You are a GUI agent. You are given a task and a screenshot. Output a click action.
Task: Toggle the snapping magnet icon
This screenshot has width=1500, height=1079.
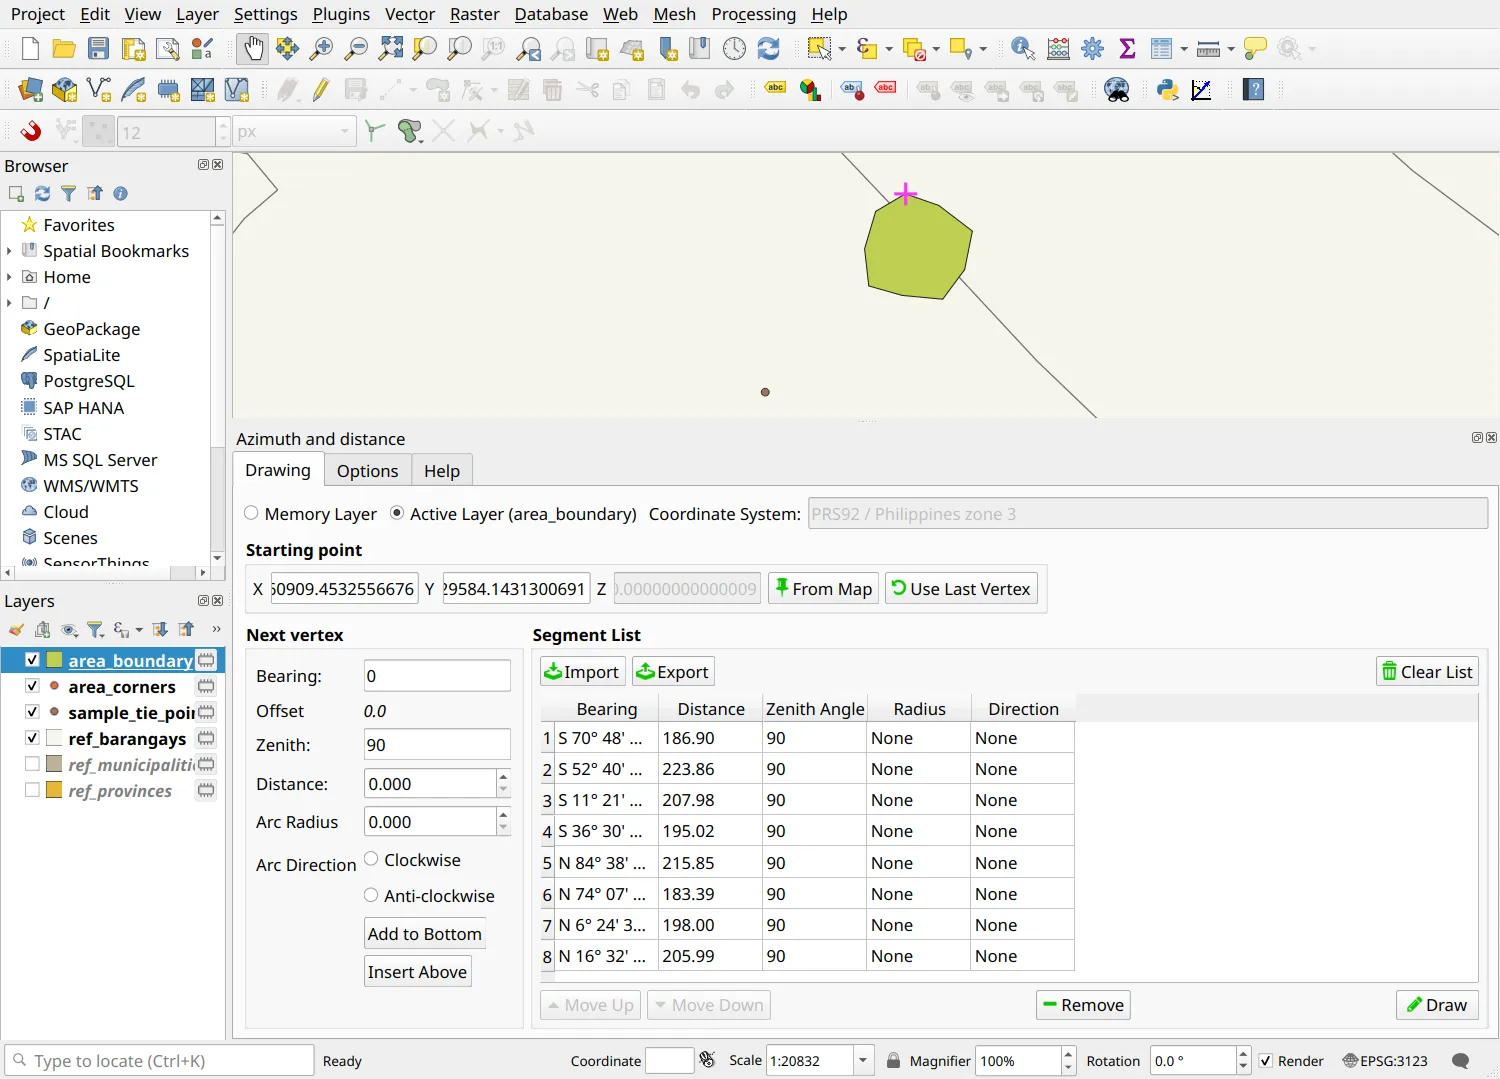(x=31, y=131)
